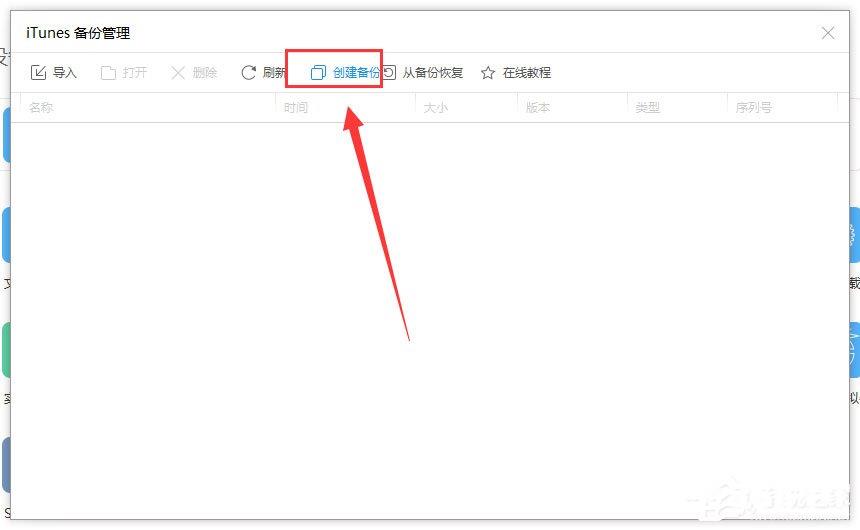Close the iTunes 备份管理 dialog
Image resolution: width=860 pixels, height=530 pixels.
[828, 33]
